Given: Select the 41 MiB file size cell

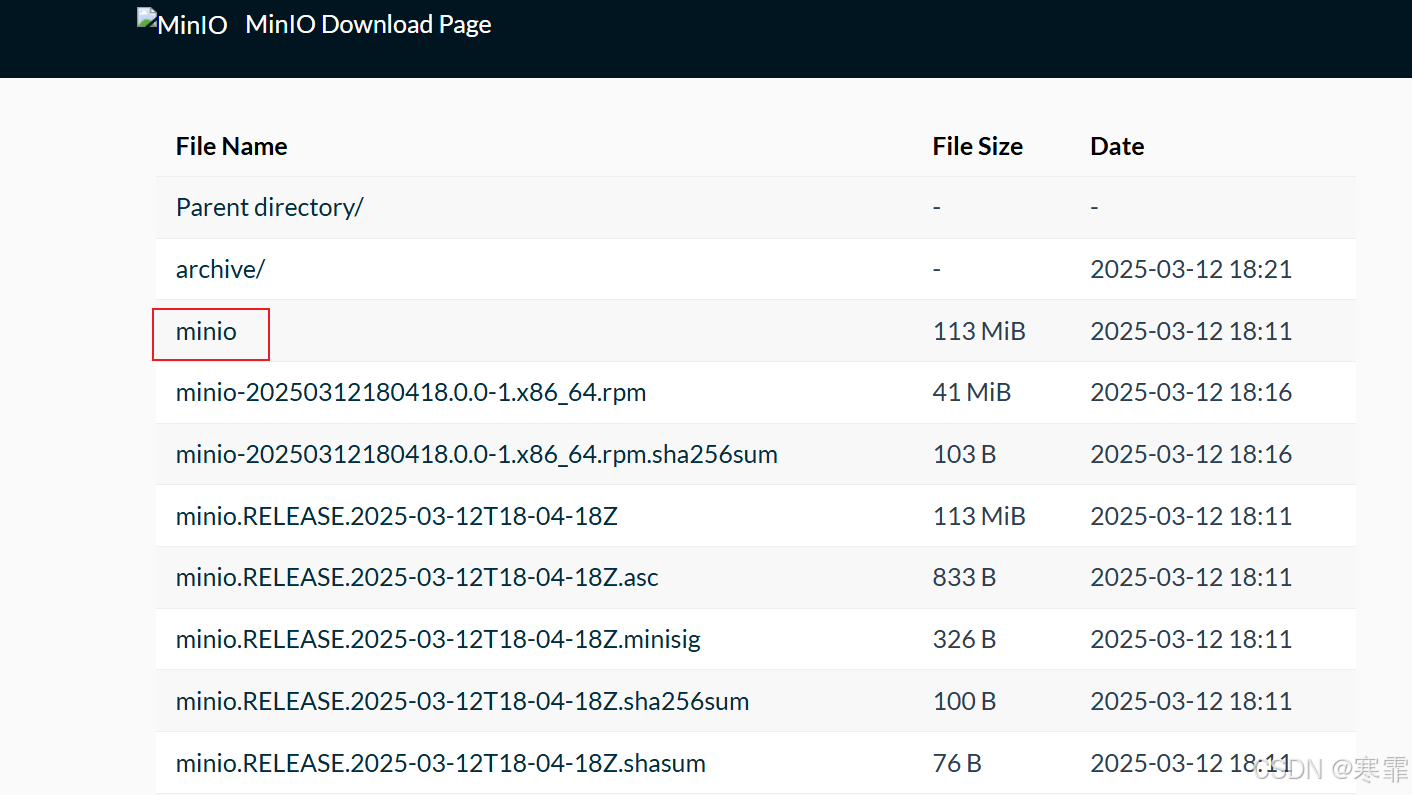Looking at the screenshot, I should point(971,392).
